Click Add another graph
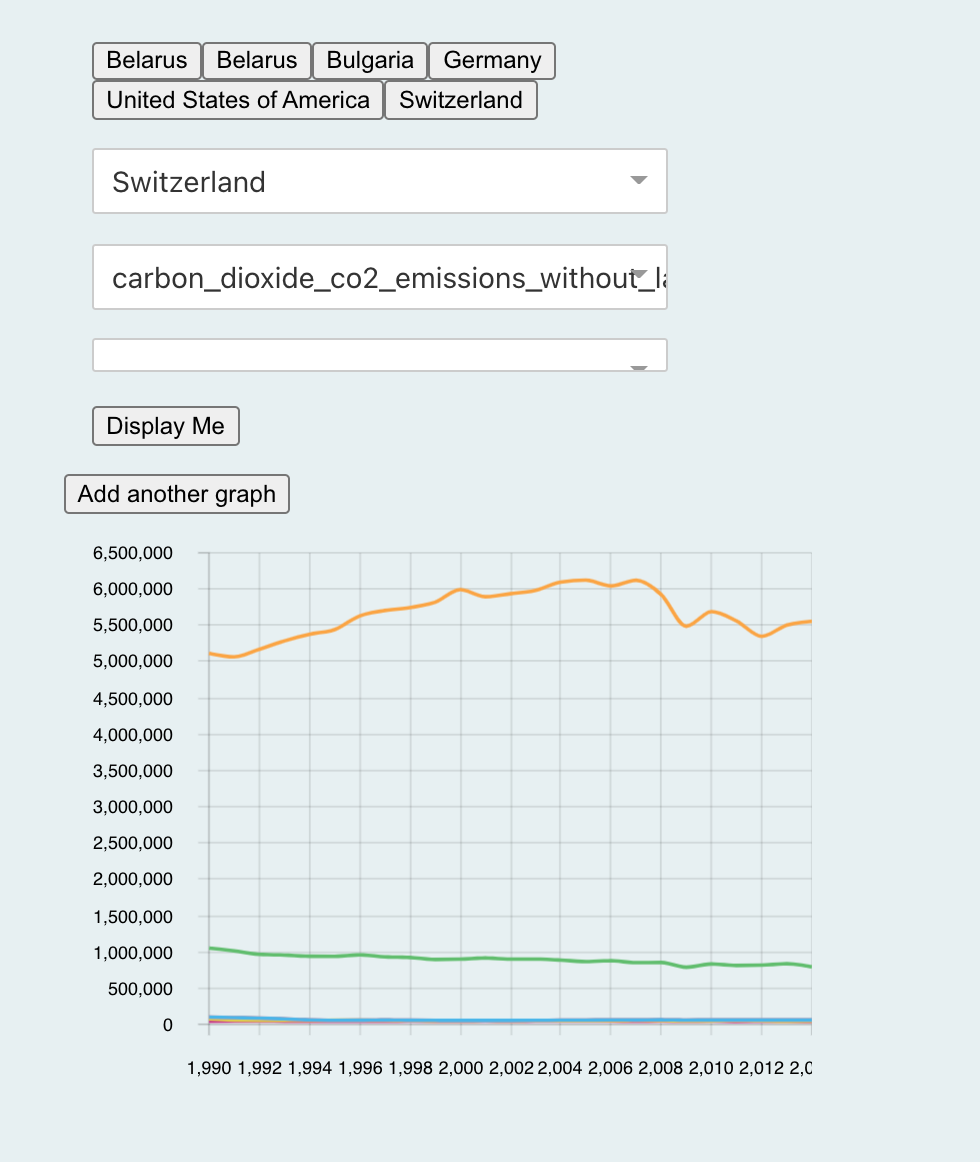The image size is (980, 1162). [x=176, y=493]
